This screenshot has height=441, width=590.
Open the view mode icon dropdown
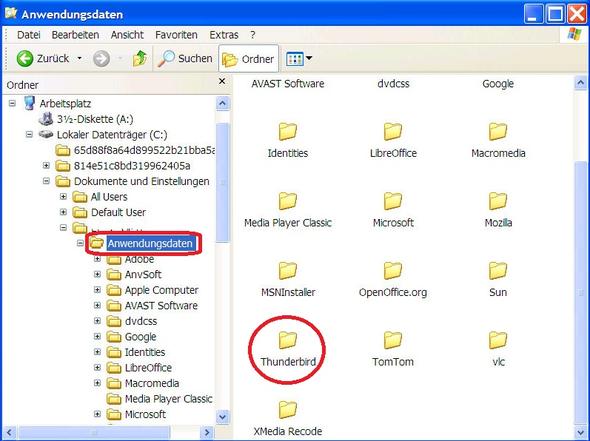coord(299,59)
